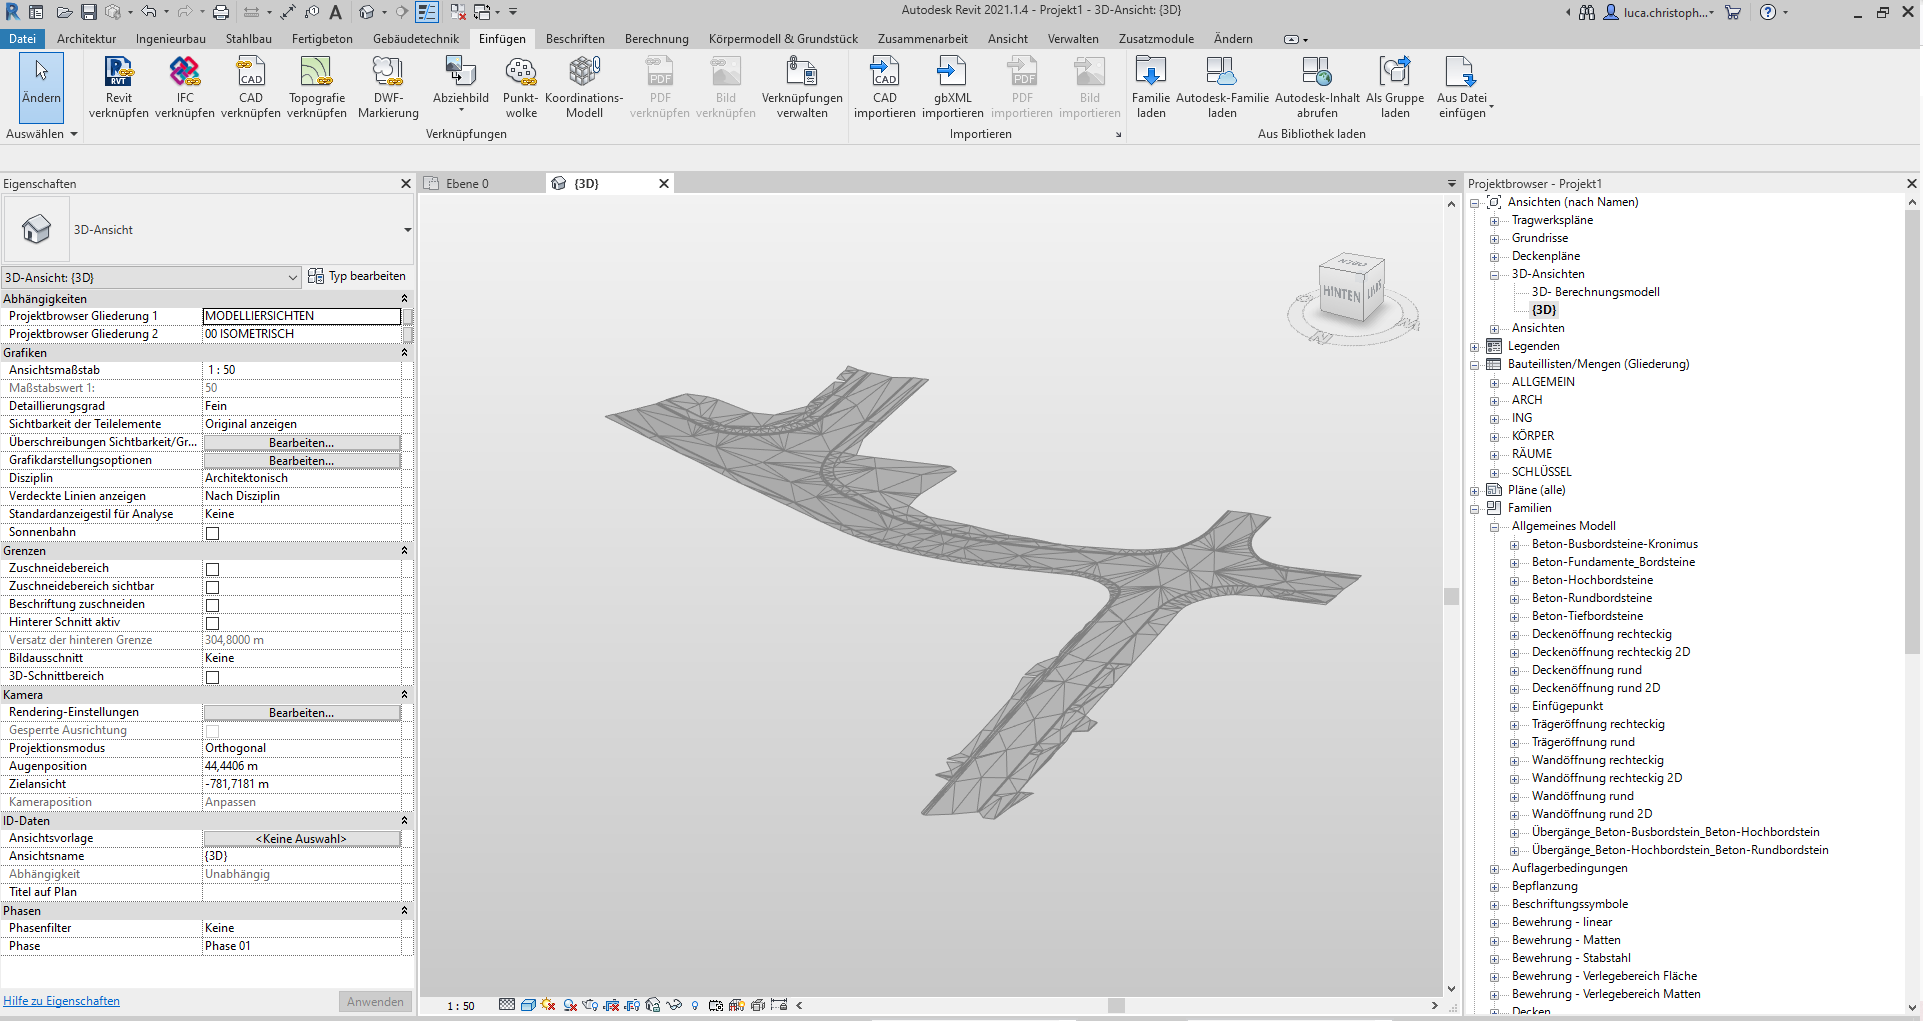
Task: Click Bearbeiten for Grafikdarstellungsoptionen
Action: [301, 461]
